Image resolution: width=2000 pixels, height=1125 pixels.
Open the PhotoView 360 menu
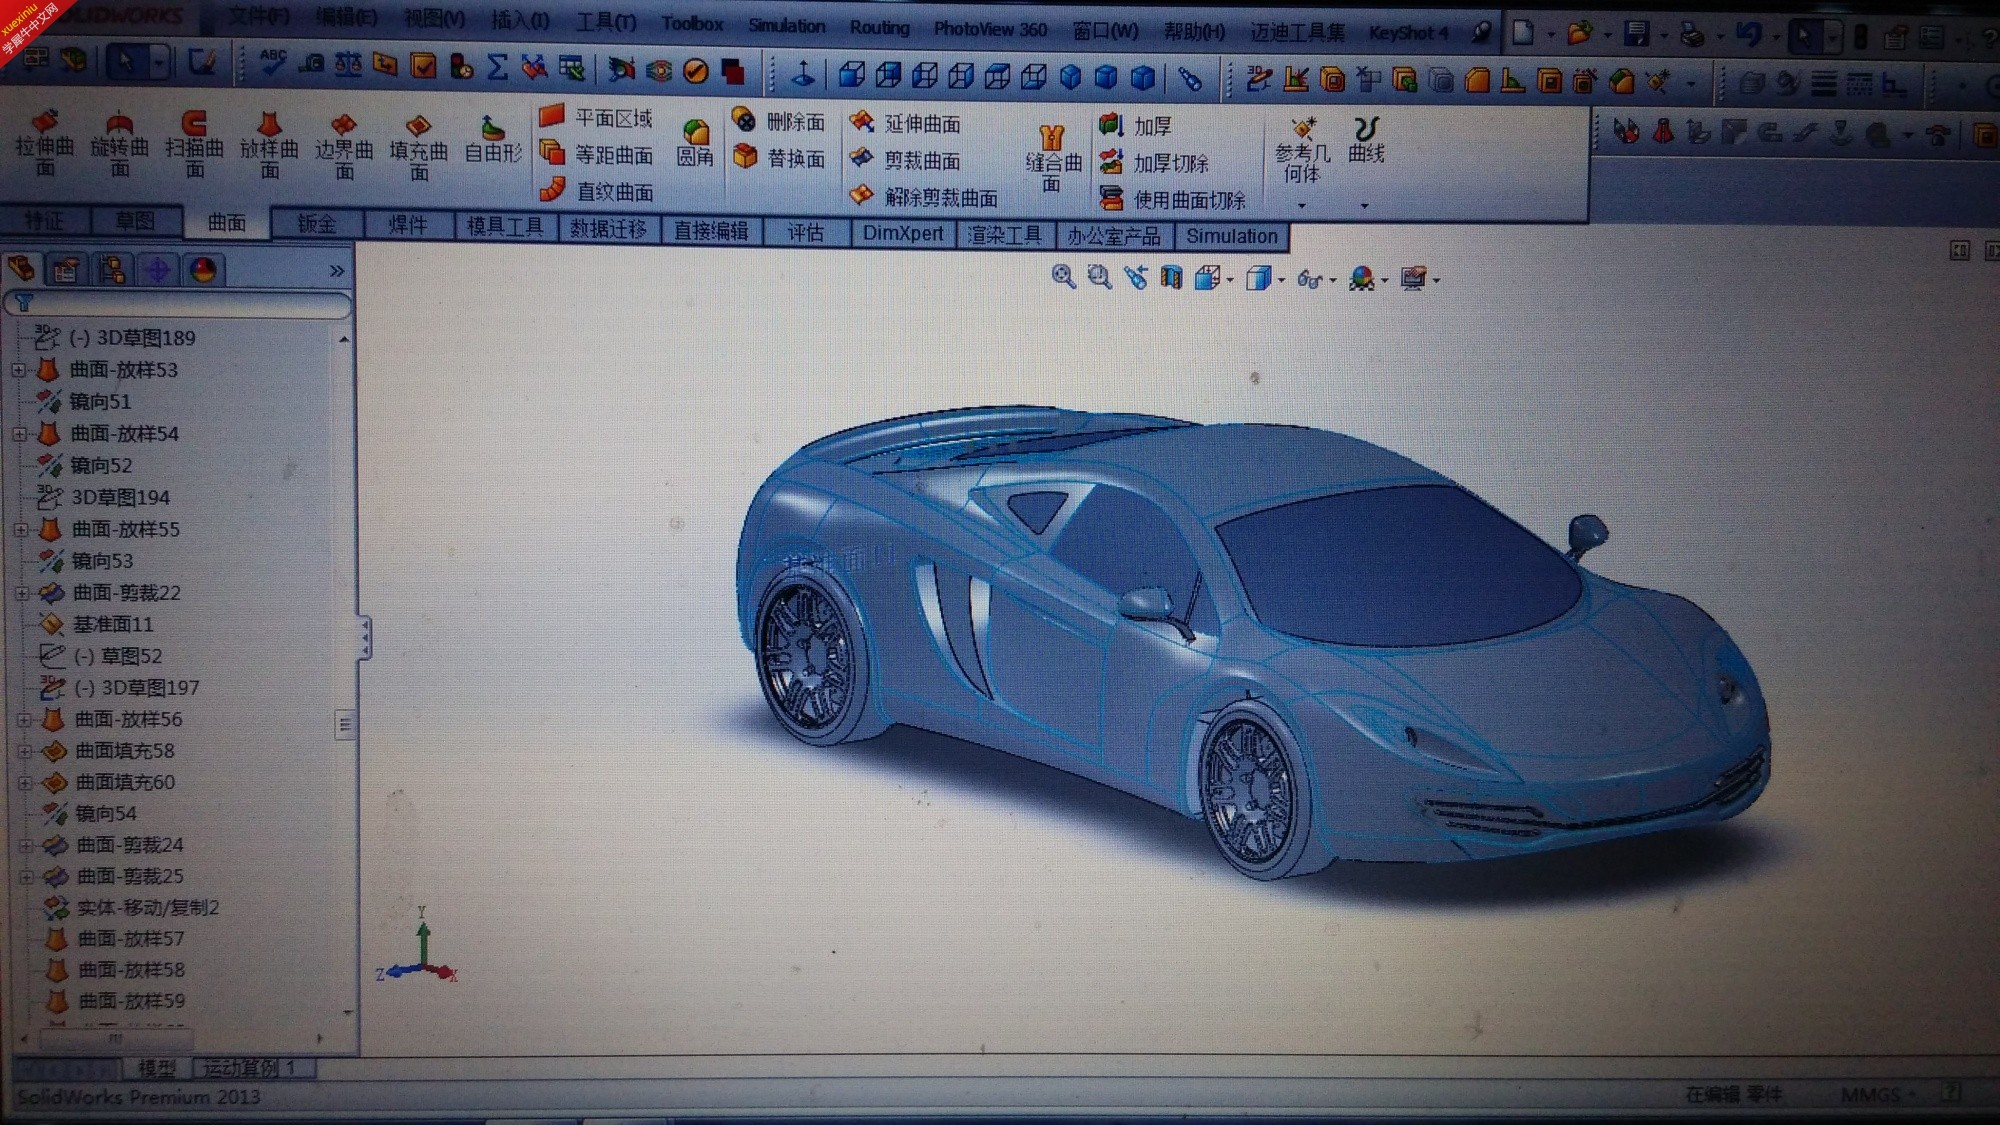(990, 29)
